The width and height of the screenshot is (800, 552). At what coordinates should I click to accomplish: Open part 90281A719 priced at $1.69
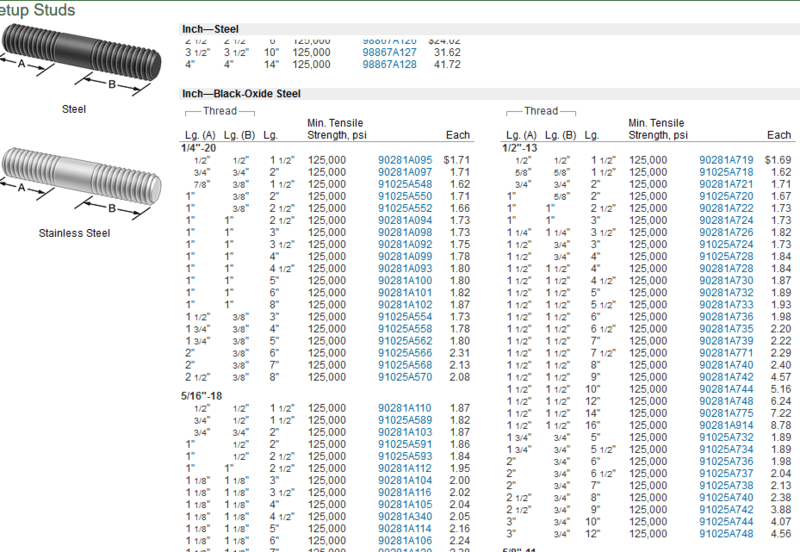coord(726,160)
